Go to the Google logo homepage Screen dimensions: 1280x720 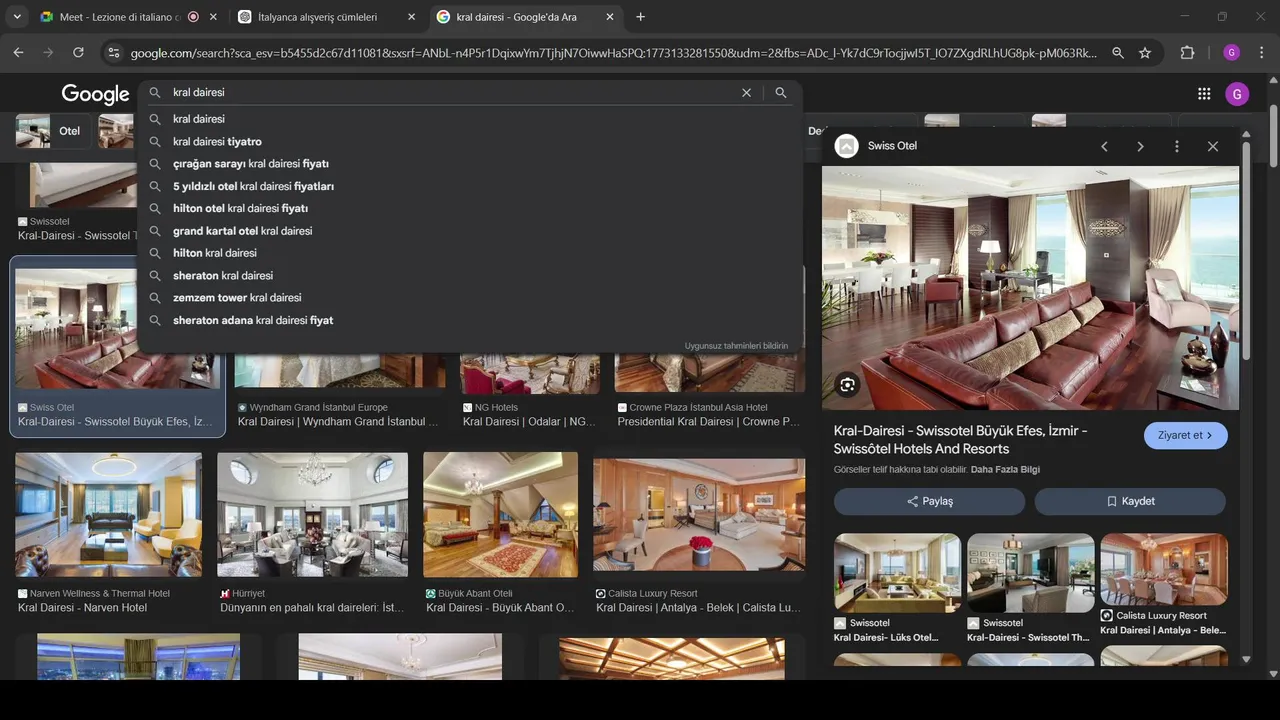point(95,94)
